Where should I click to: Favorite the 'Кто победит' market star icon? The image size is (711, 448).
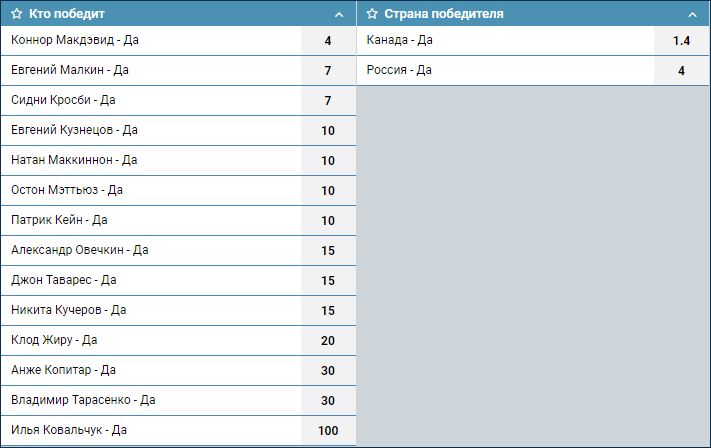coord(17,14)
